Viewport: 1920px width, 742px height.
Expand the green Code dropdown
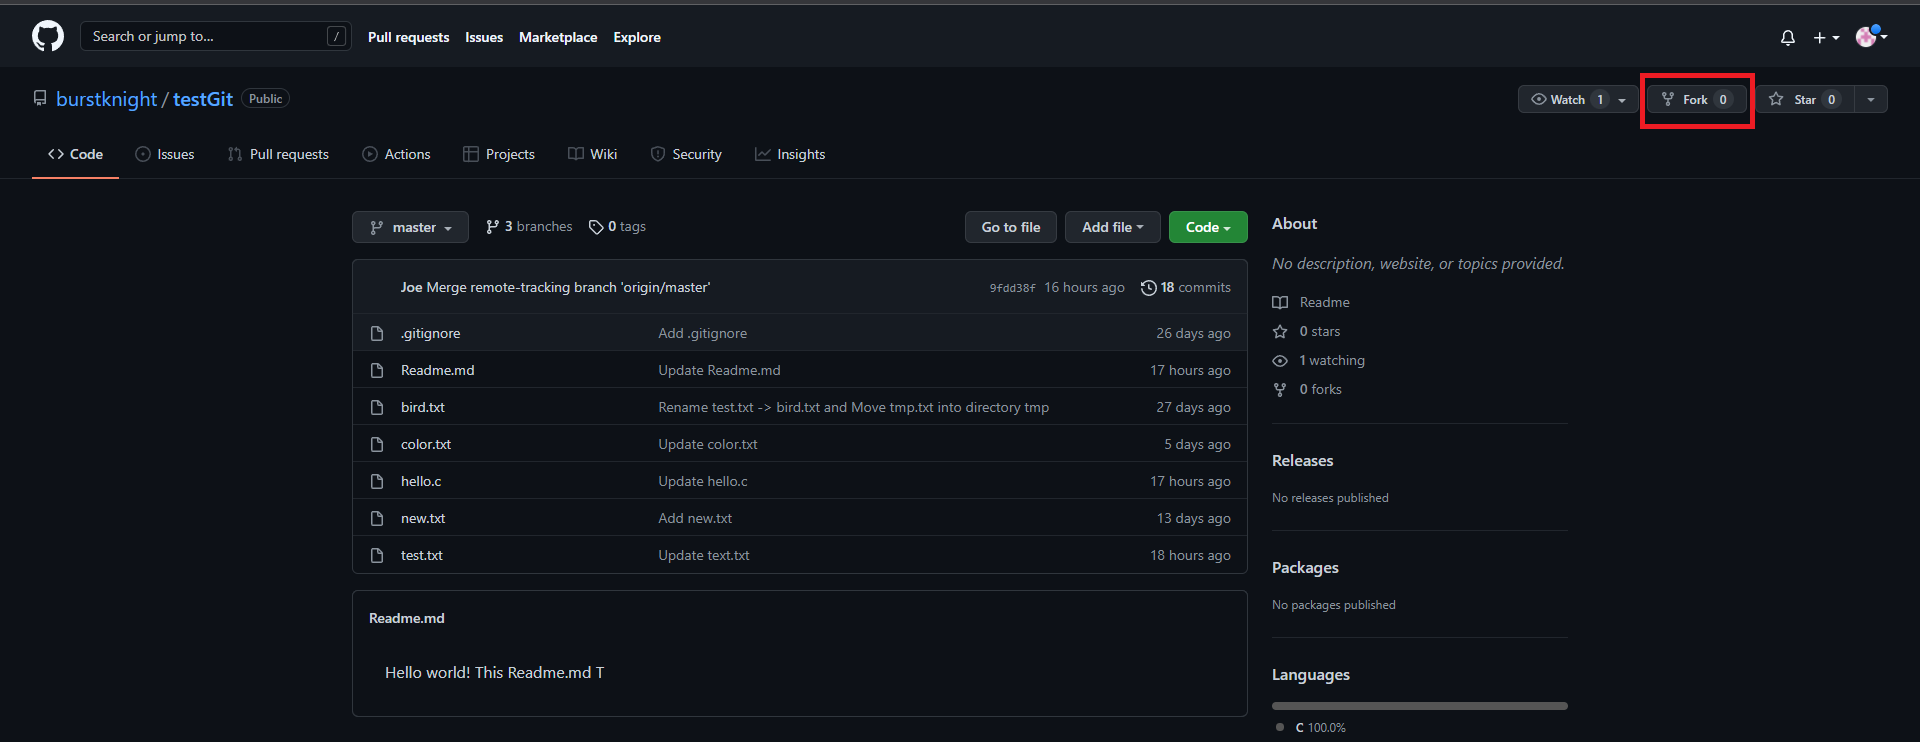[x=1208, y=227]
